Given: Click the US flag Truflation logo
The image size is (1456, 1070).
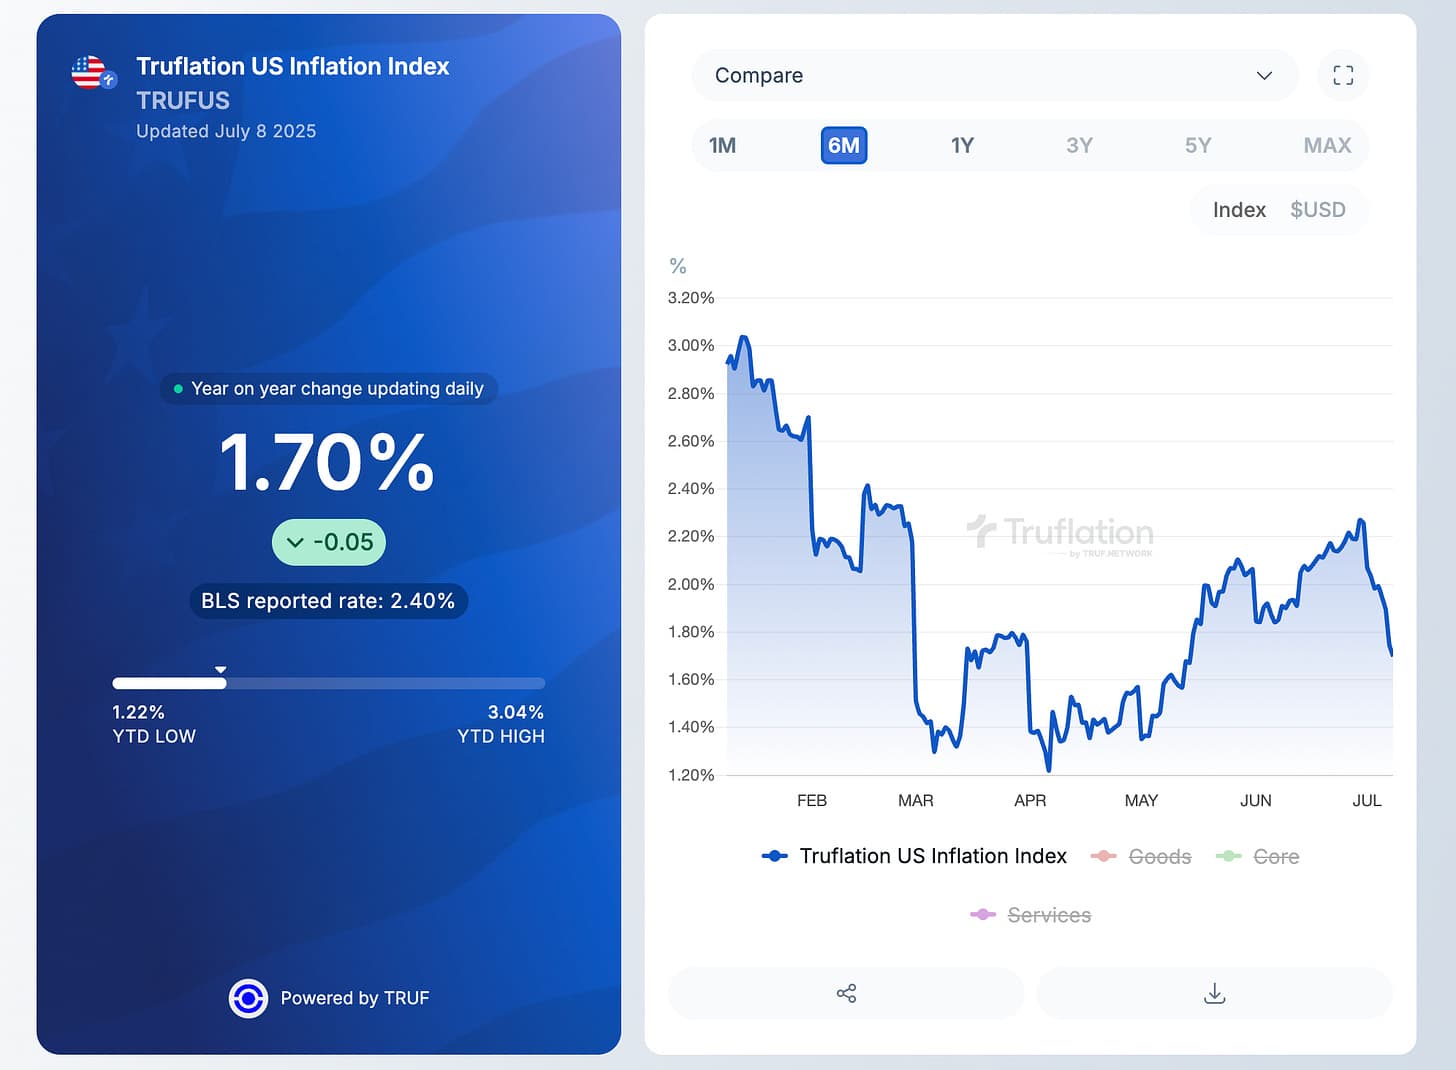Looking at the screenshot, I should [x=94, y=72].
